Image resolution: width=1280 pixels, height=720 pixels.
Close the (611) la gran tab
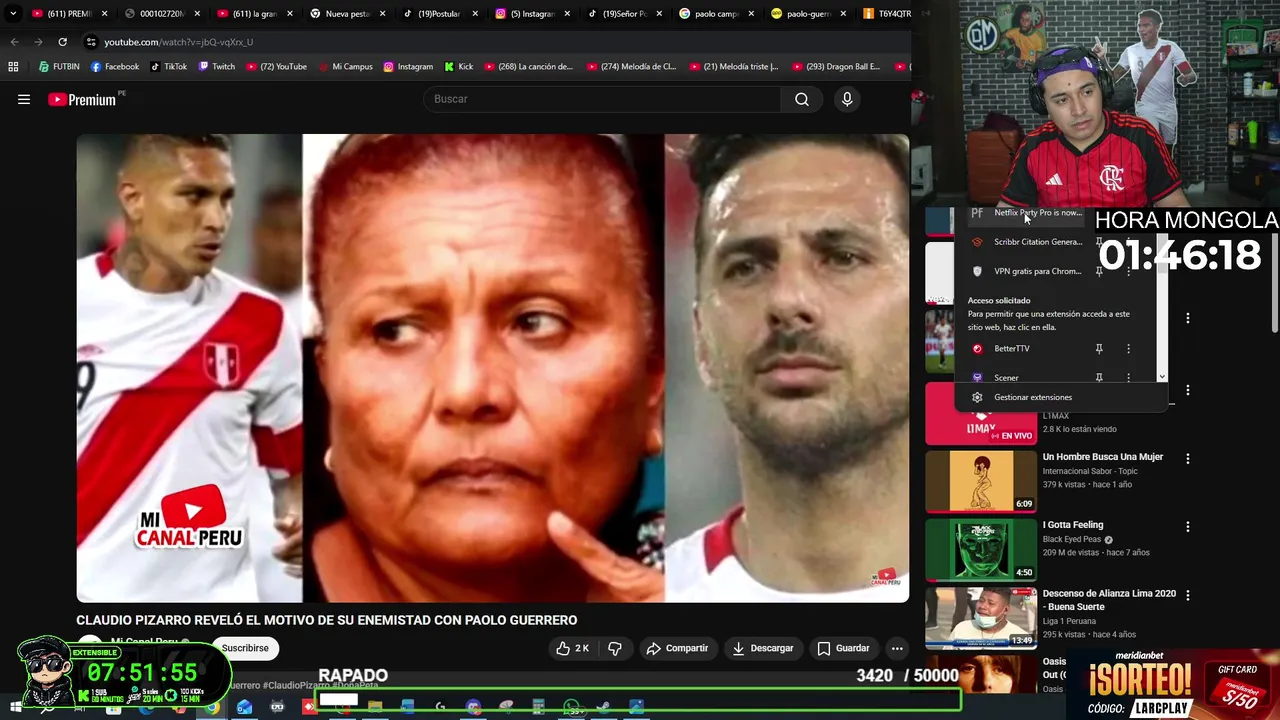[290, 14]
